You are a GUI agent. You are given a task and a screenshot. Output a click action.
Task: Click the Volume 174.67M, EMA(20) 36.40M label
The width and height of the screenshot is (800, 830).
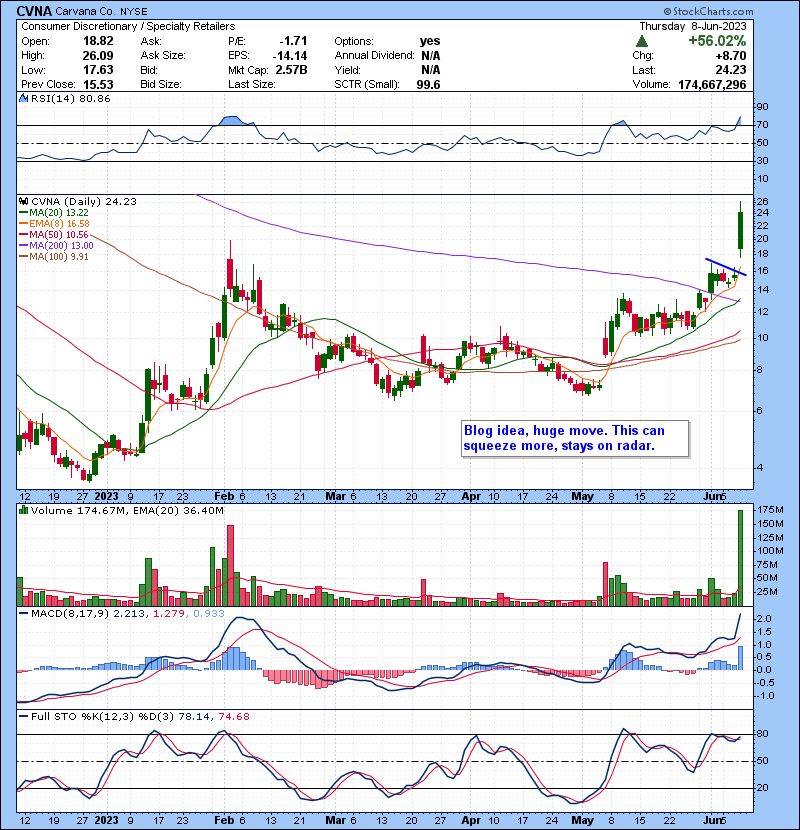pos(127,510)
